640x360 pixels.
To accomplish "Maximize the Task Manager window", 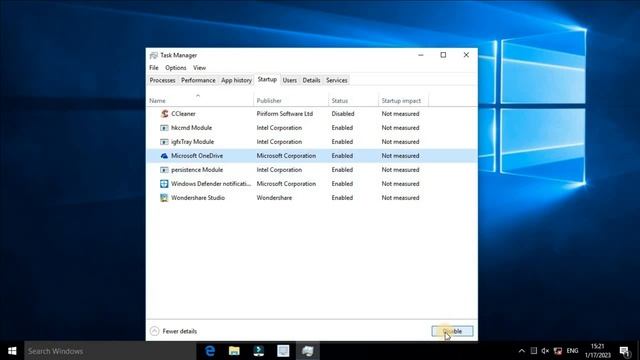I will click(x=443, y=55).
